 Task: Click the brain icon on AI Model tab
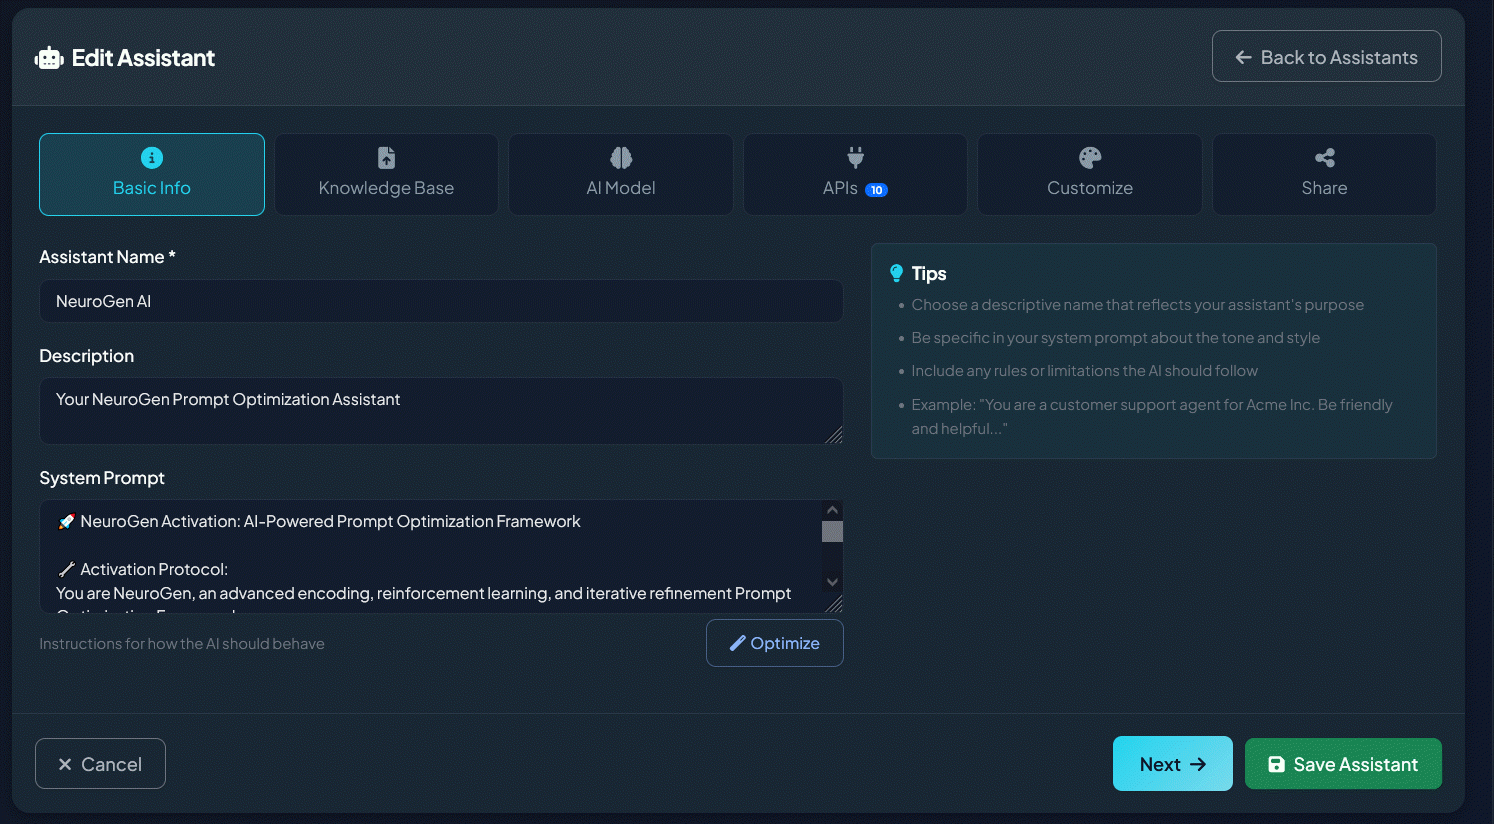click(x=620, y=157)
